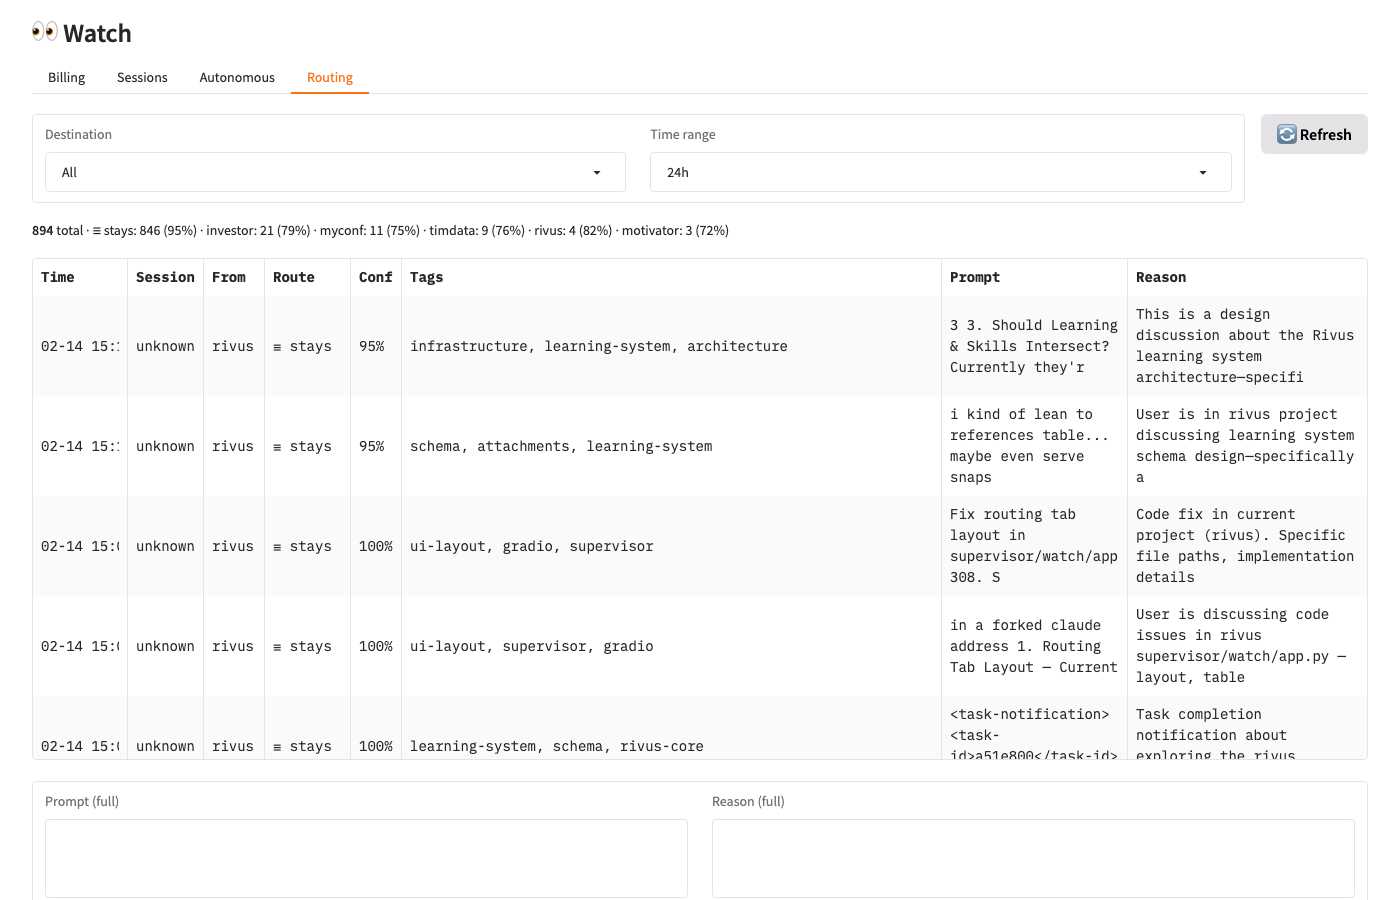Click the Route column header
1400x900 pixels.
tap(293, 277)
